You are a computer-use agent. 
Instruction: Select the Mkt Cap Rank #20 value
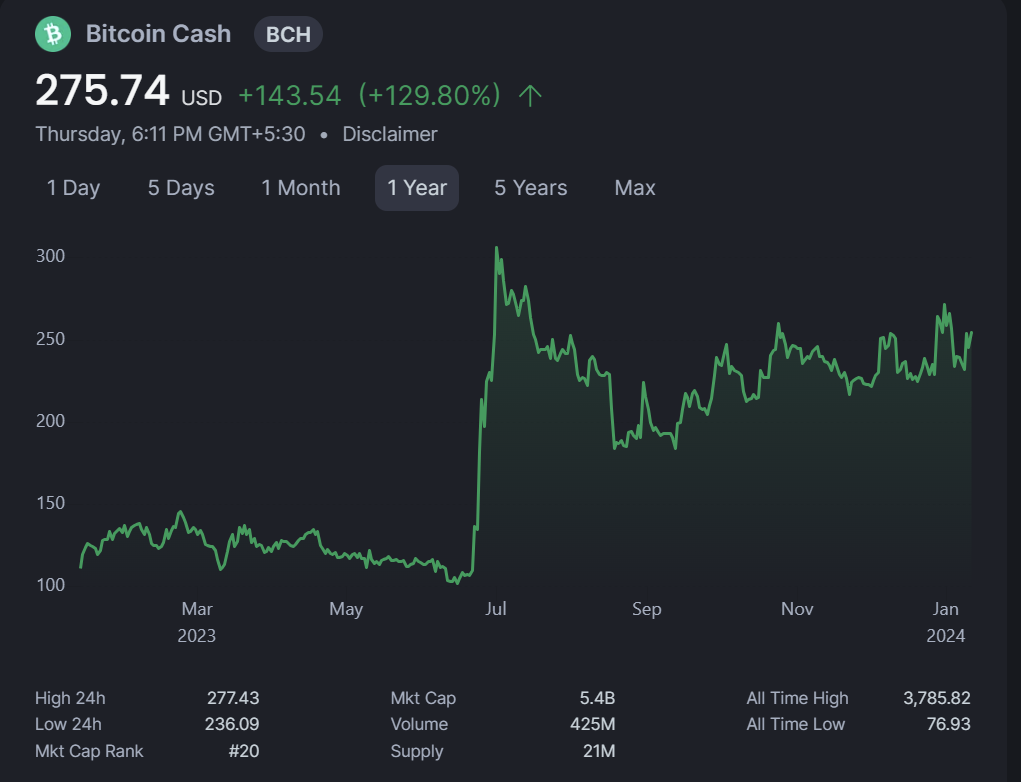[x=243, y=750]
